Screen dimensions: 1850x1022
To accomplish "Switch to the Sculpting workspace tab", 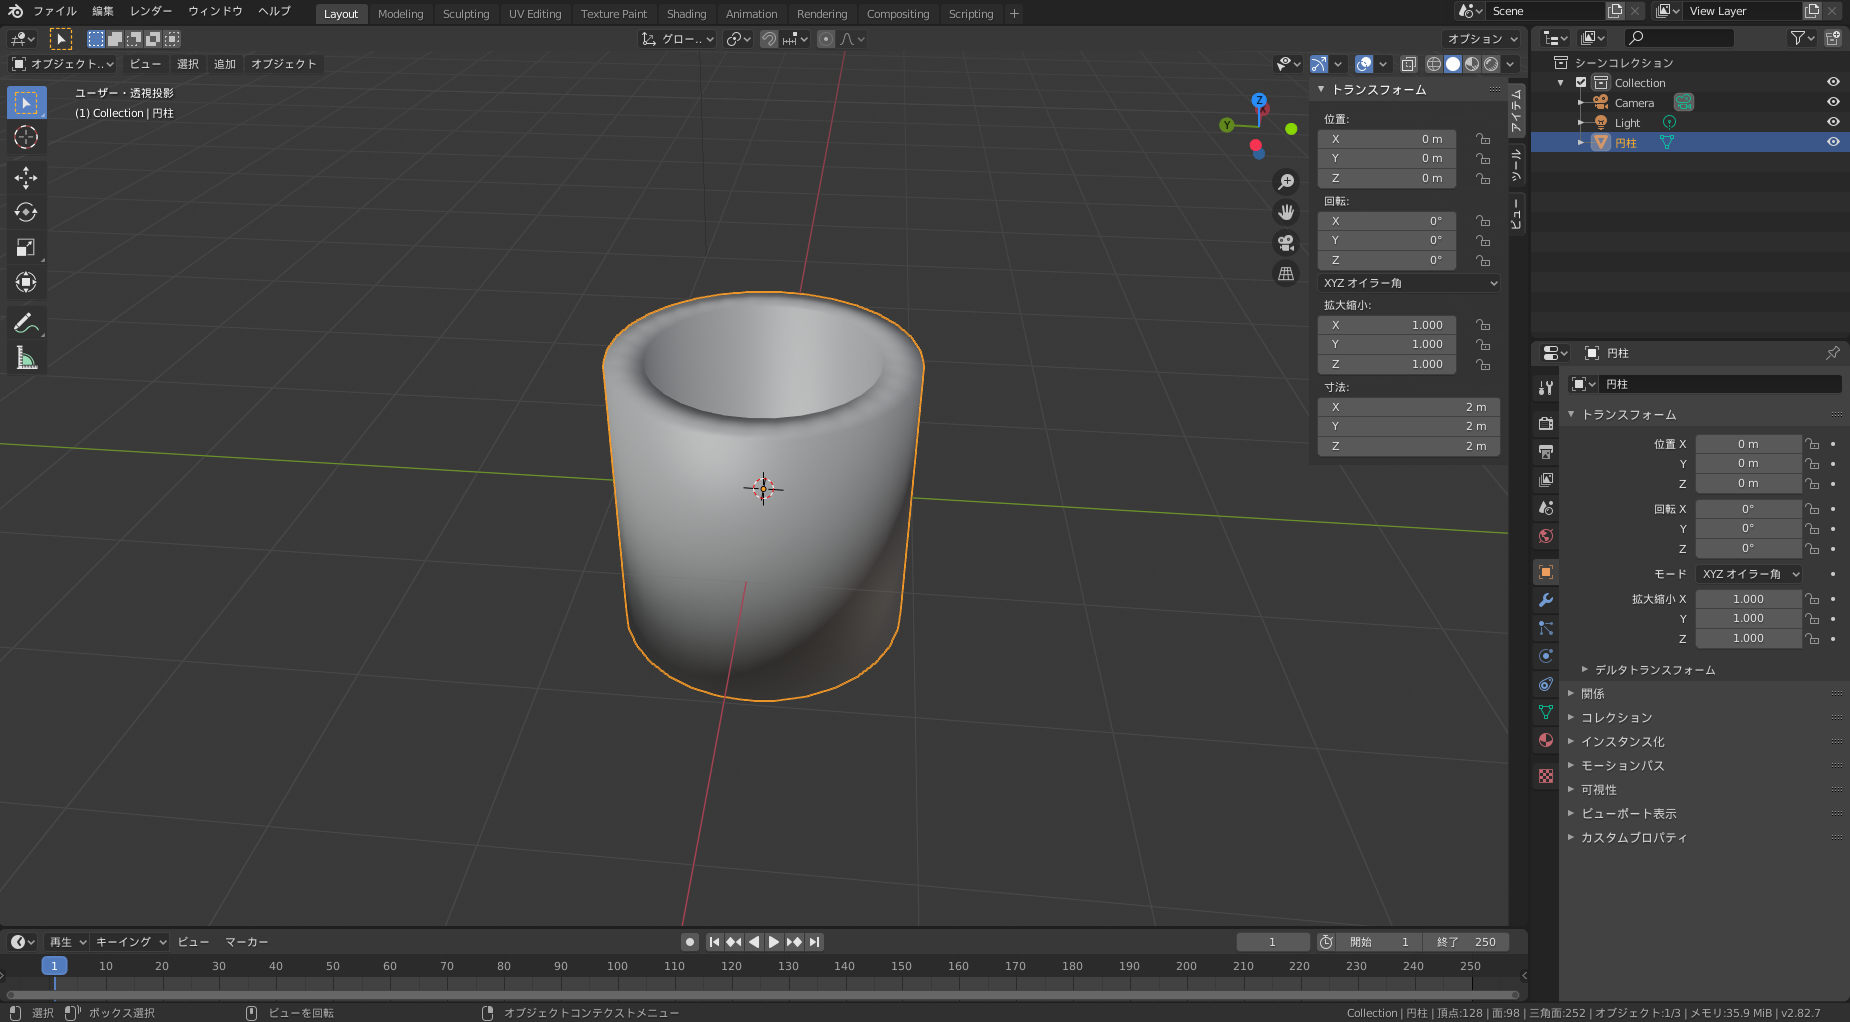I will click(x=466, y=14).
